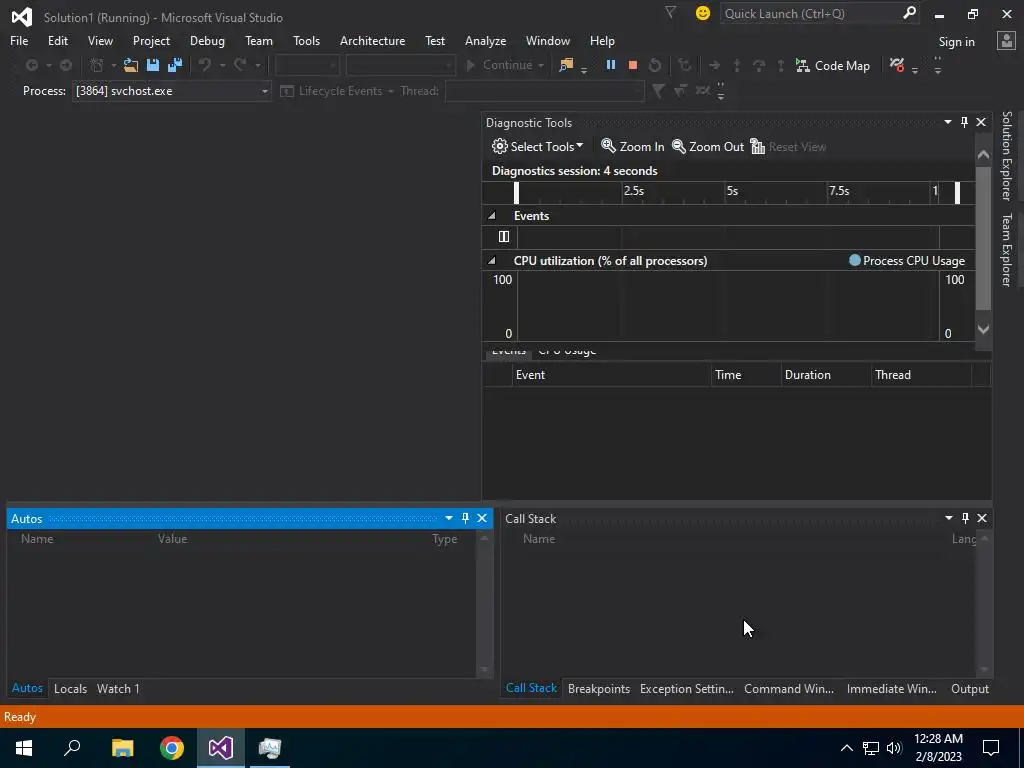Image resolution: width=1024 pixels, height=768 pixels.
Task: Click the Save All toolbar icon
Action: coord(175,65)
